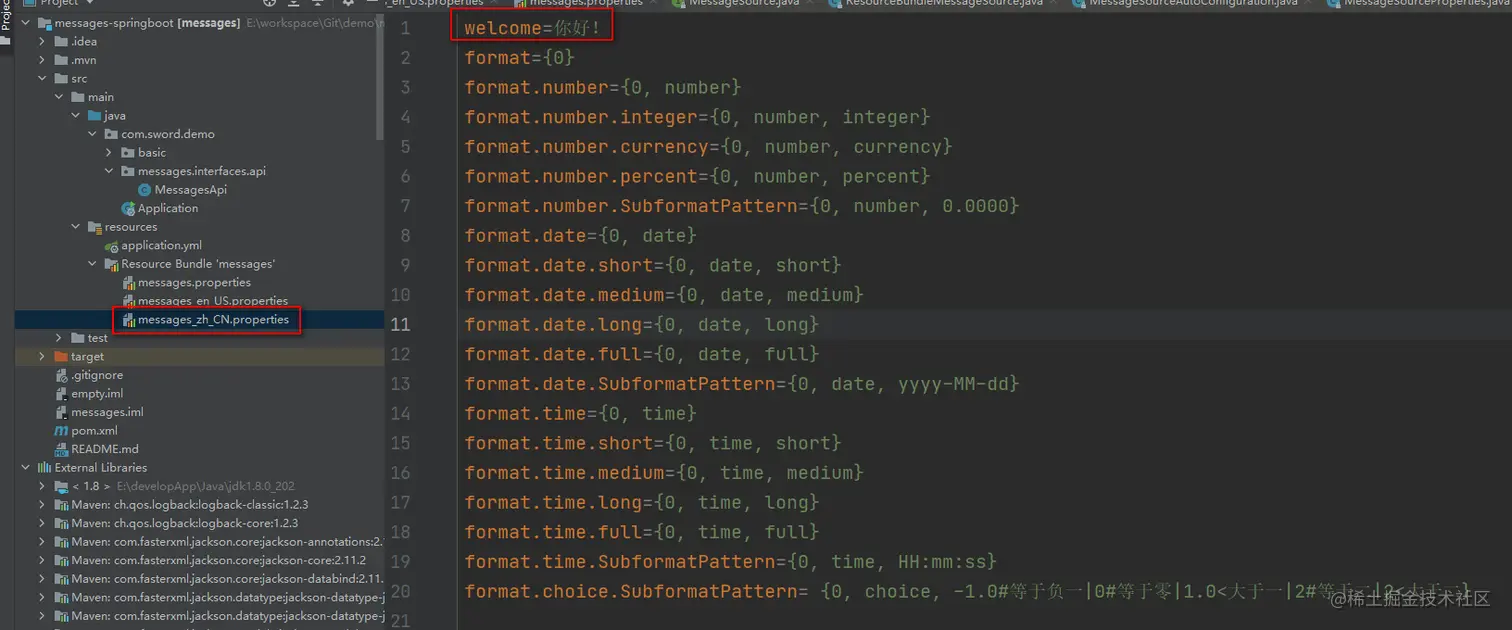Click the messages_zh_CN.properties file icon
Screen dimensions: 1512x630
point(128,320)
